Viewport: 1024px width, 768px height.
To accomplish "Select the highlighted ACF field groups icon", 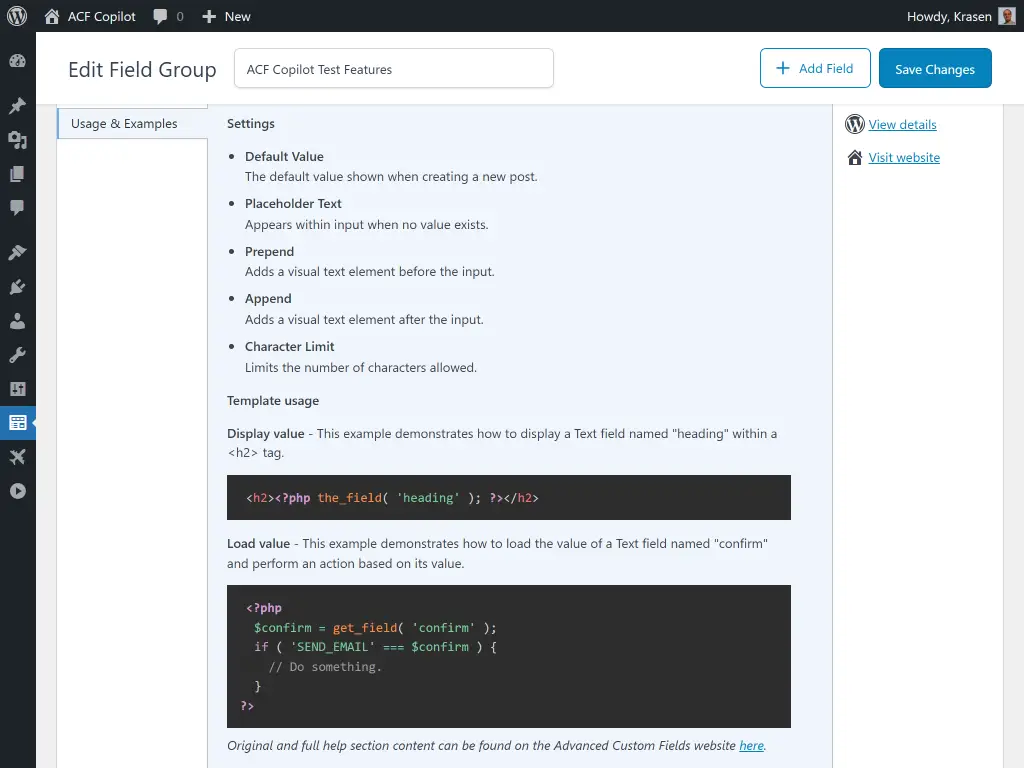I will pyautogui.click(x=18, y=422).
